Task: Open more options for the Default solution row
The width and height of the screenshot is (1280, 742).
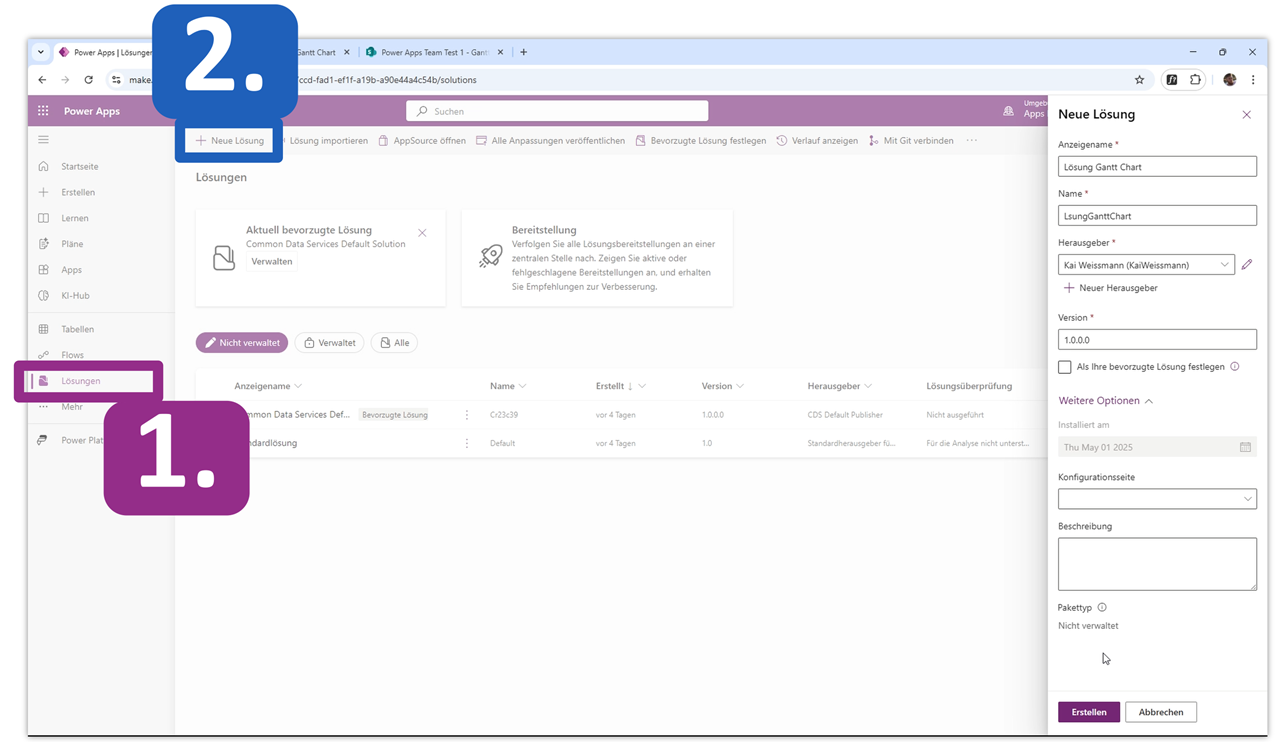Action: (x=467, y=443)
